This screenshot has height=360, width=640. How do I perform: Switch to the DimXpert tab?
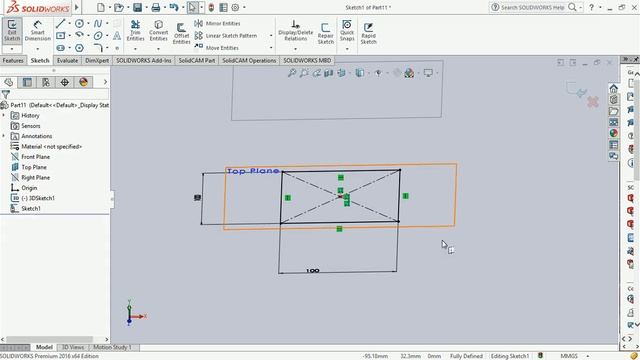pyautogui.click(x=97, y=60)
